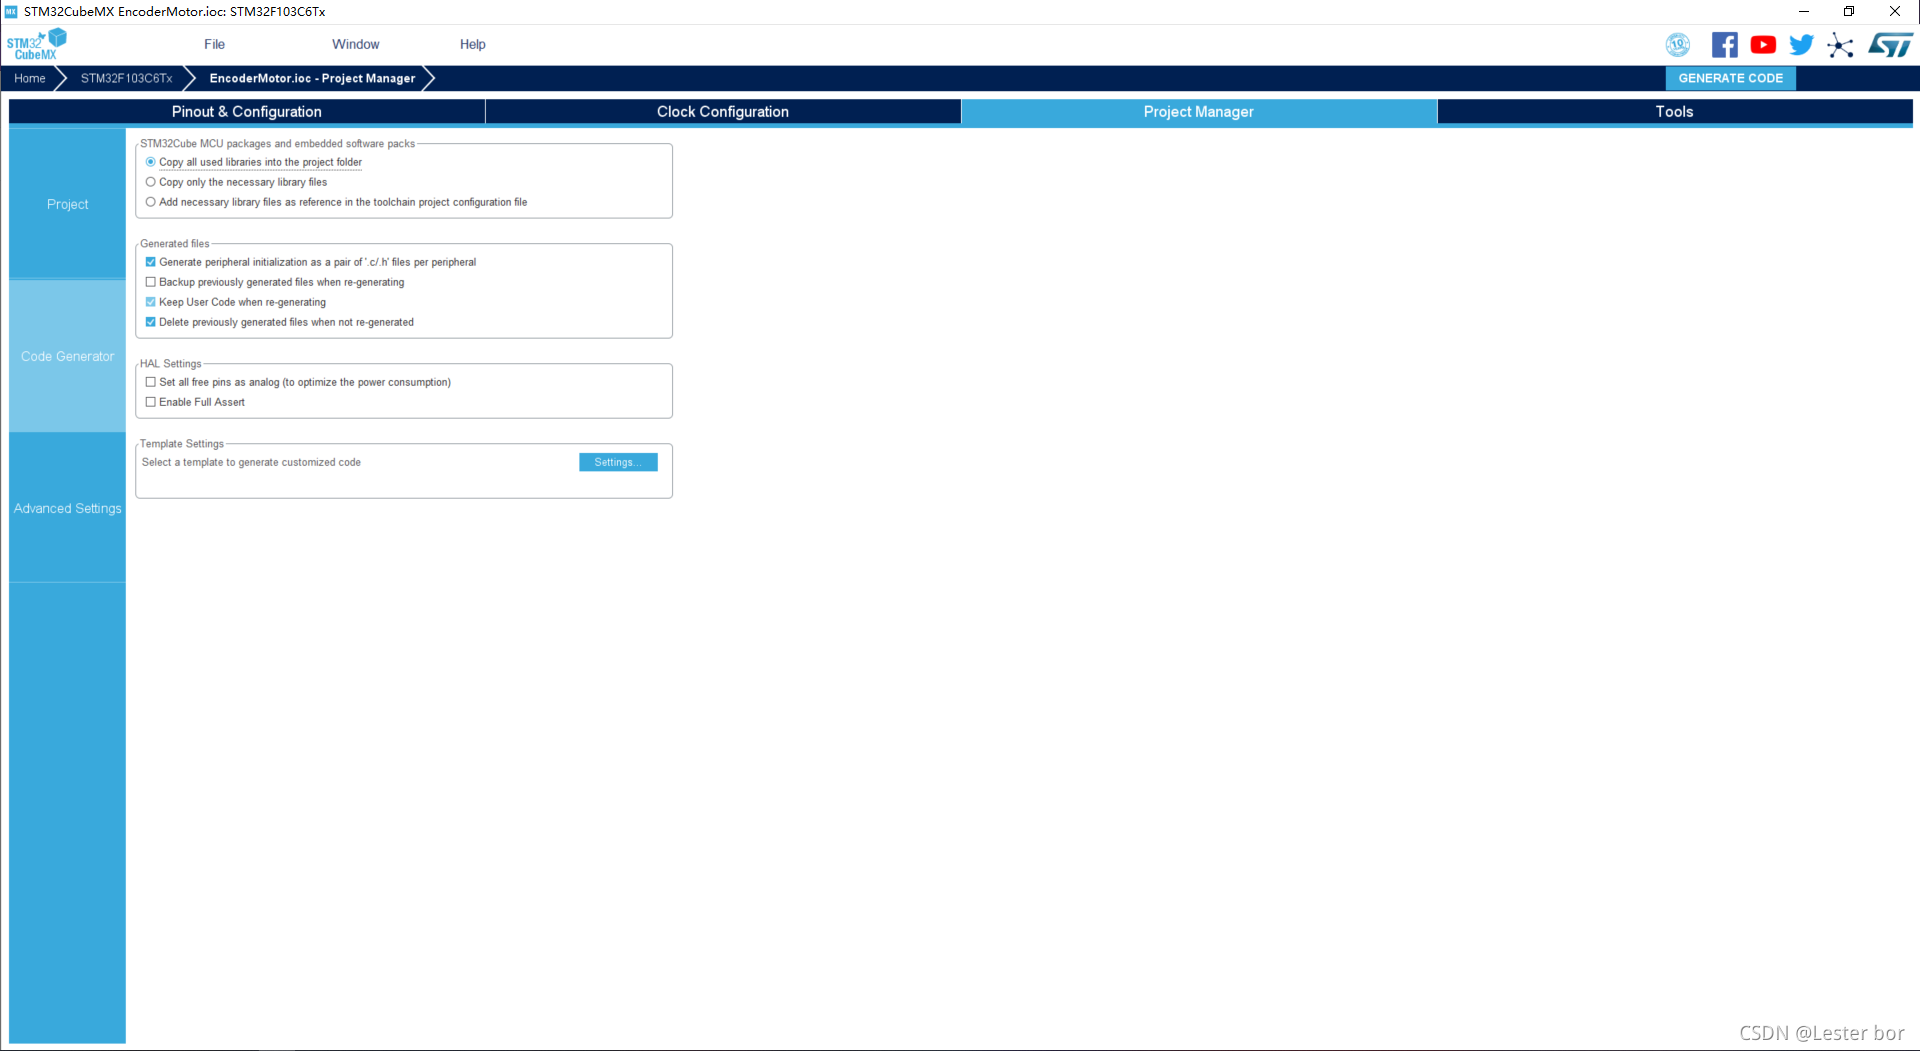Click the ST logo icon
This screenshot has width=1920, height=1051.
coord(1889,45)
